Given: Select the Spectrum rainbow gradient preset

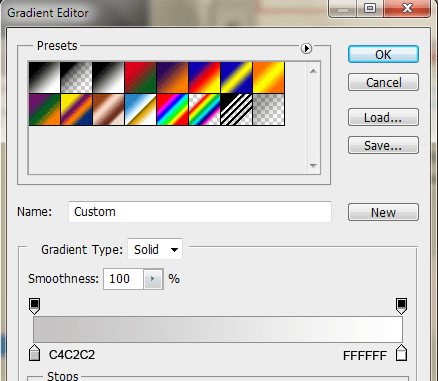Looking at the screenshot, I should click(172, 109).
